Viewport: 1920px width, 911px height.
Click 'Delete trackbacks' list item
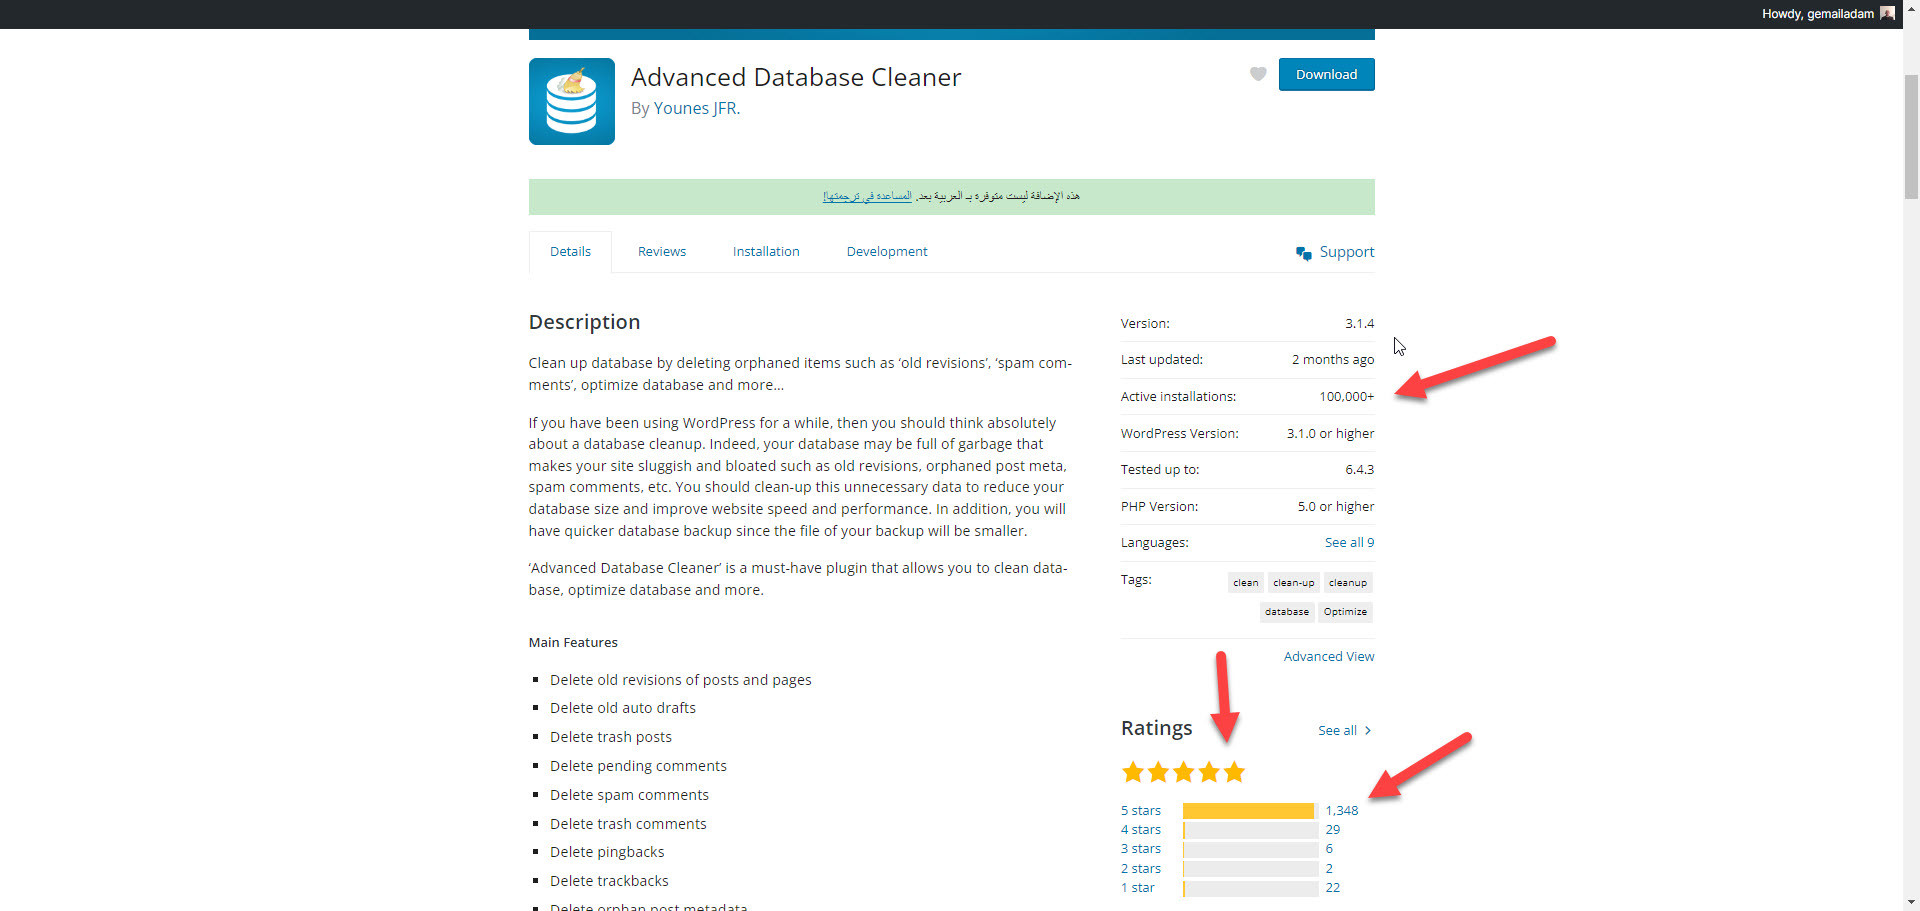pos(609,881)
